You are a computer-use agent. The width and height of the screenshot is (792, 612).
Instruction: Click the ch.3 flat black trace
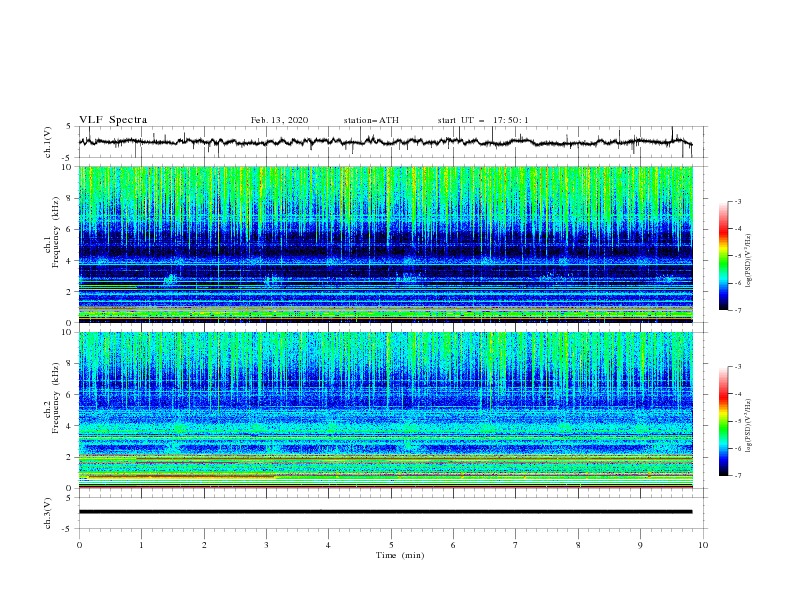pyautogui.click(x=385, y=512)
